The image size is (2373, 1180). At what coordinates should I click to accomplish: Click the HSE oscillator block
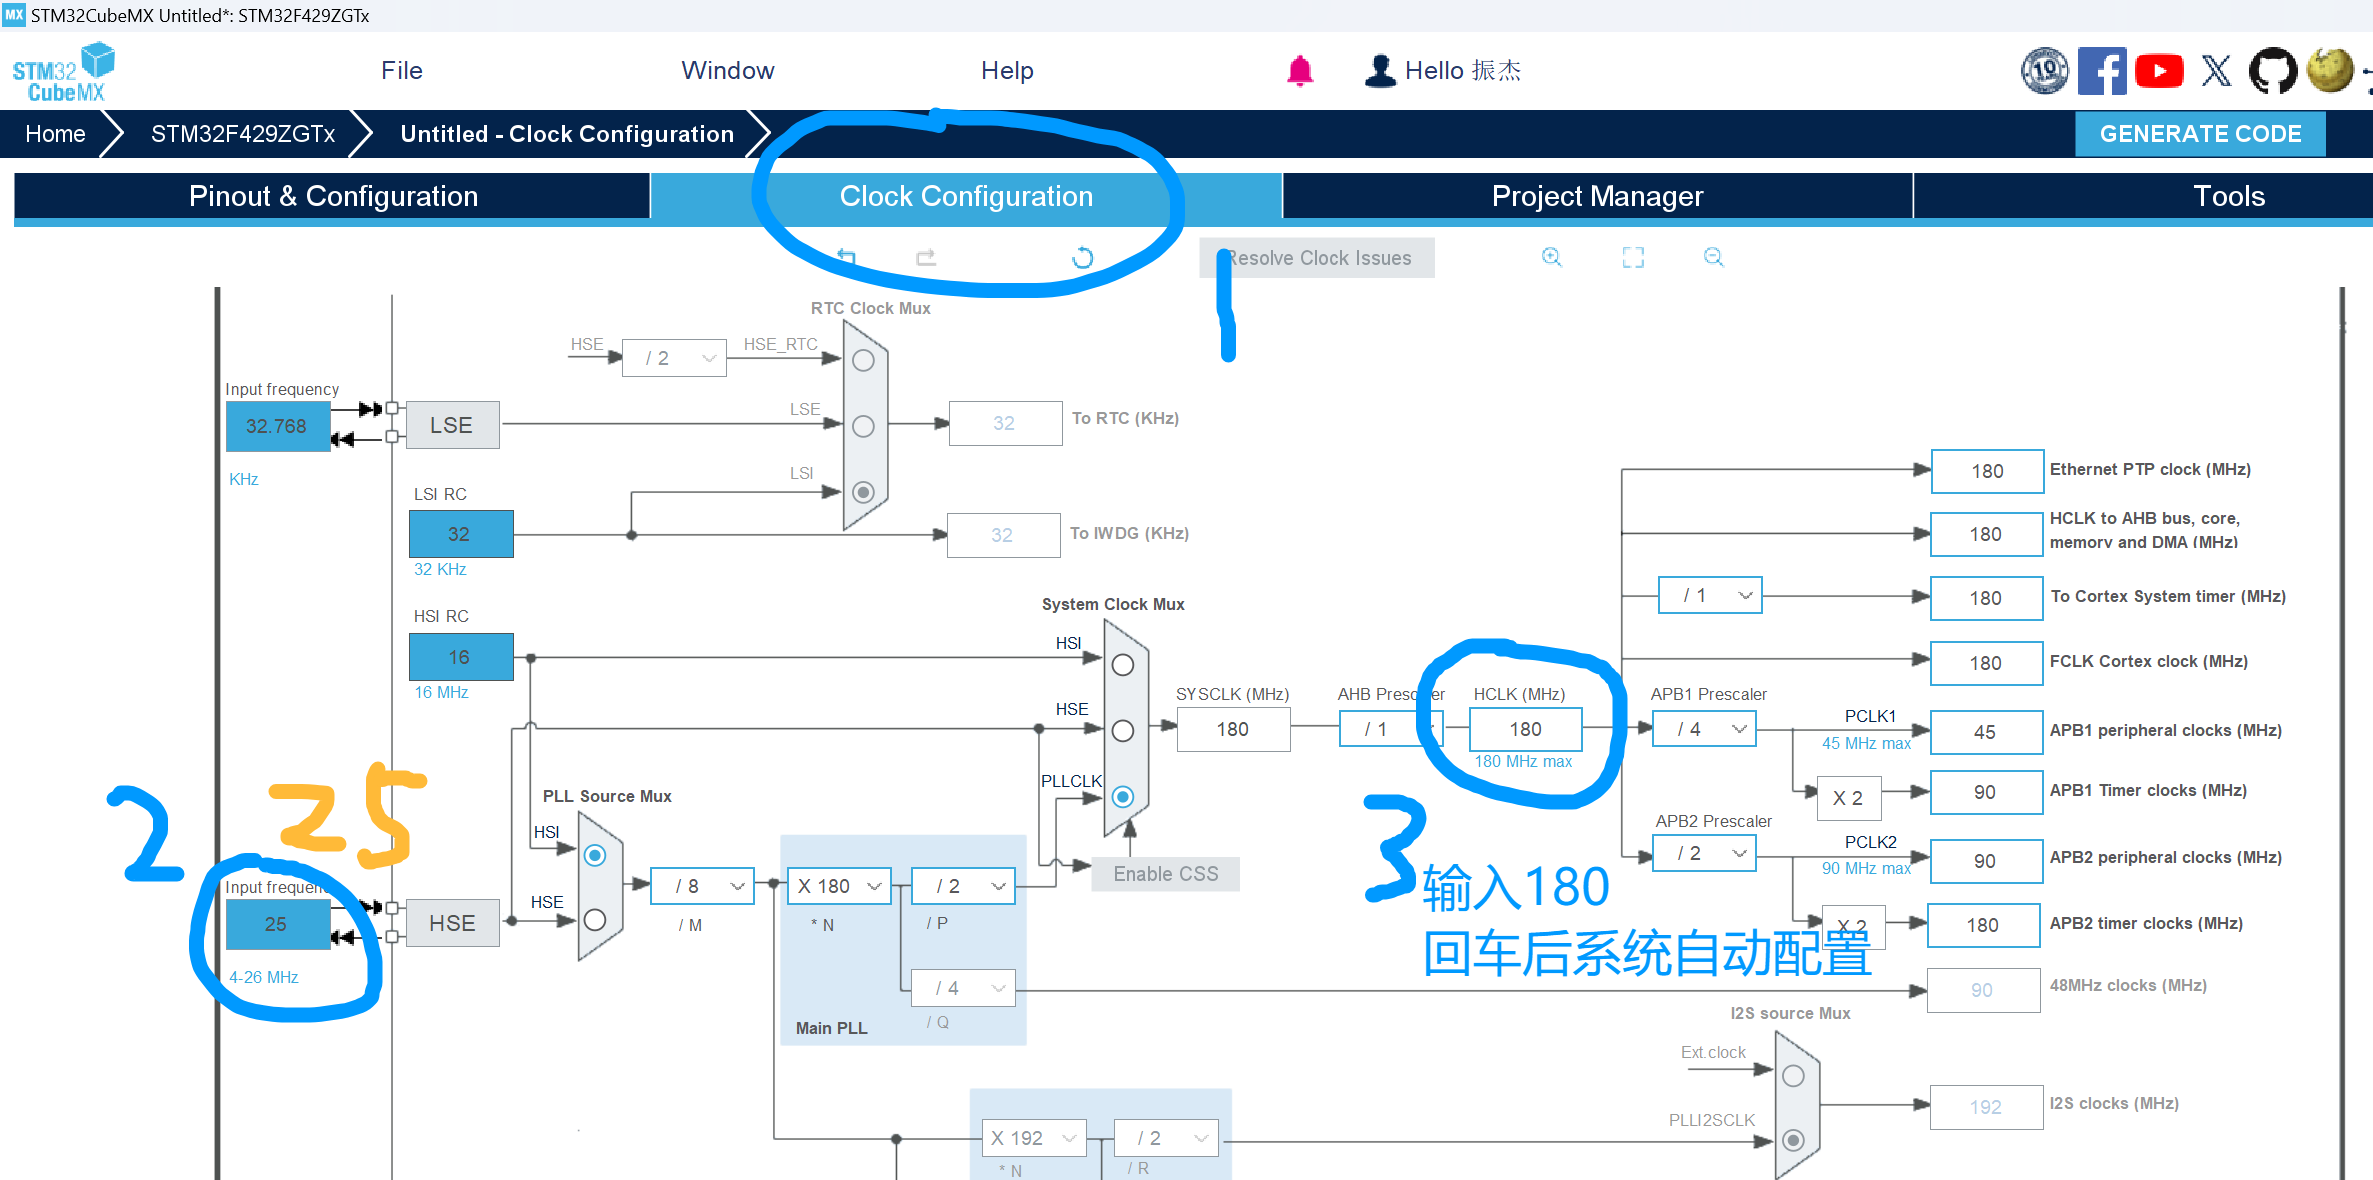452,923
